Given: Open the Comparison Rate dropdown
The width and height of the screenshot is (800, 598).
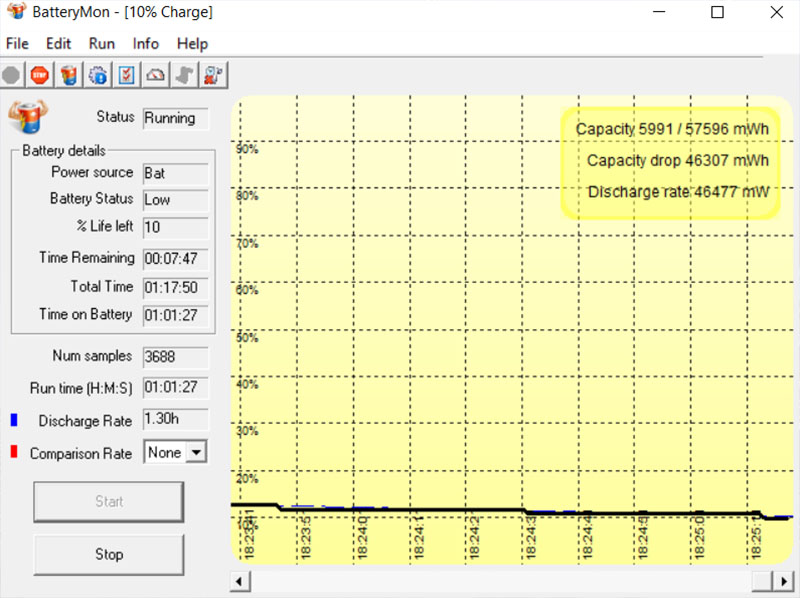Looking at the screenshot, I should click(166, 452).
